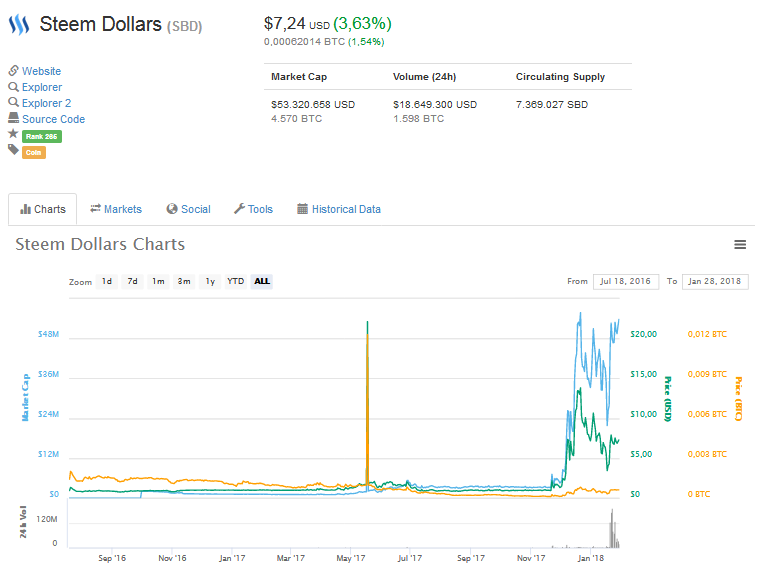
Task: Set chart zoom to 3m
Action: [184, 281]
